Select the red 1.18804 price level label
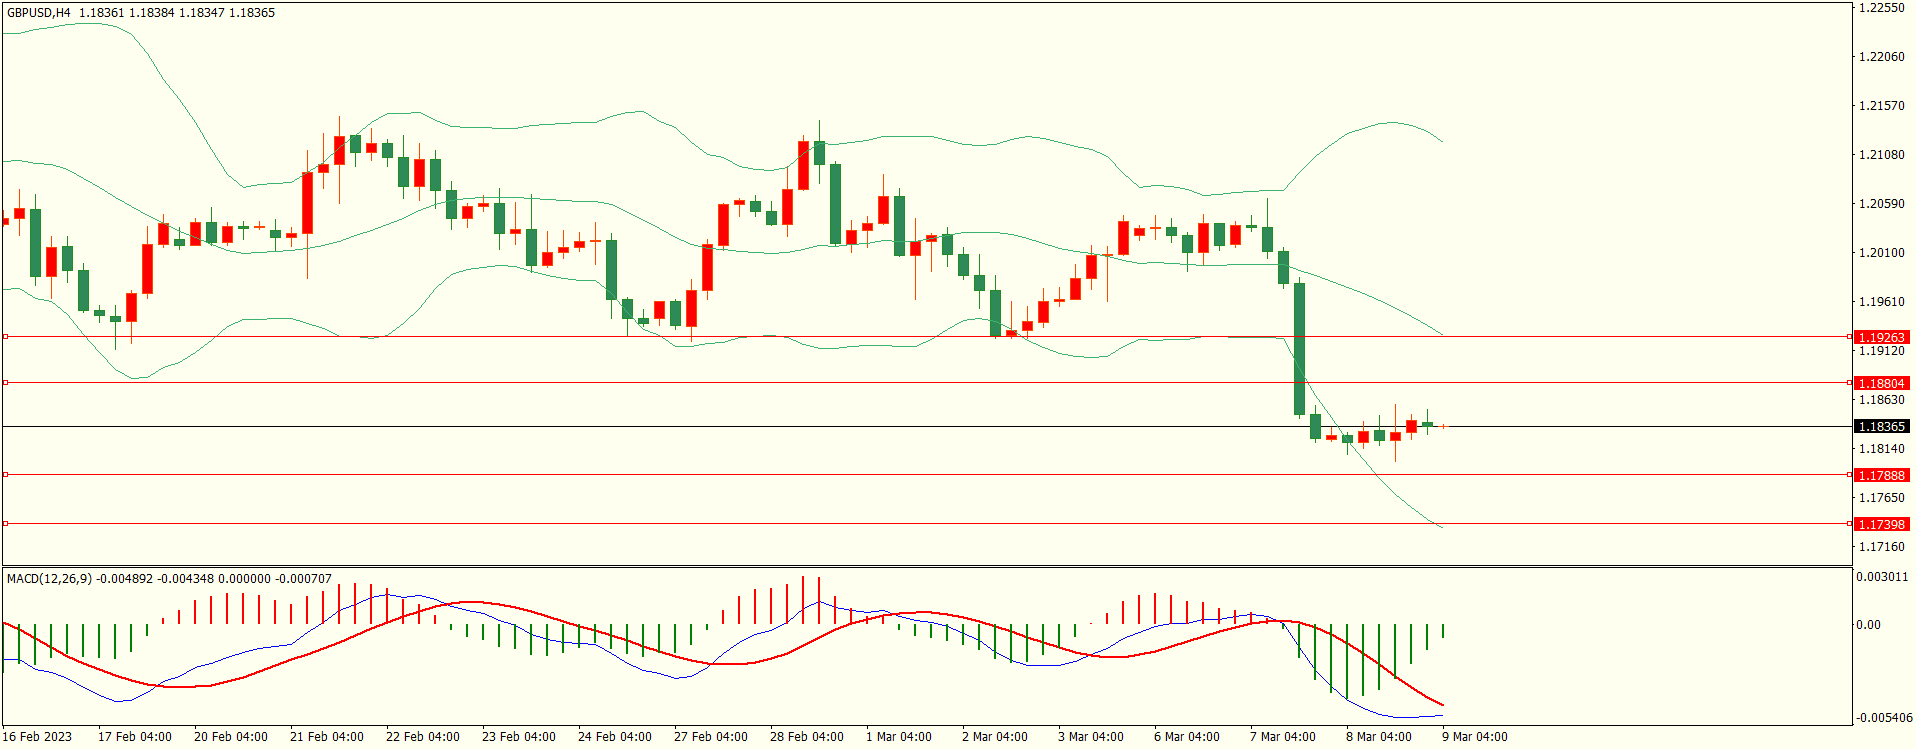Image resolution: width=1916 pixels, height=749 pixels. click(x=1881, y=383)
